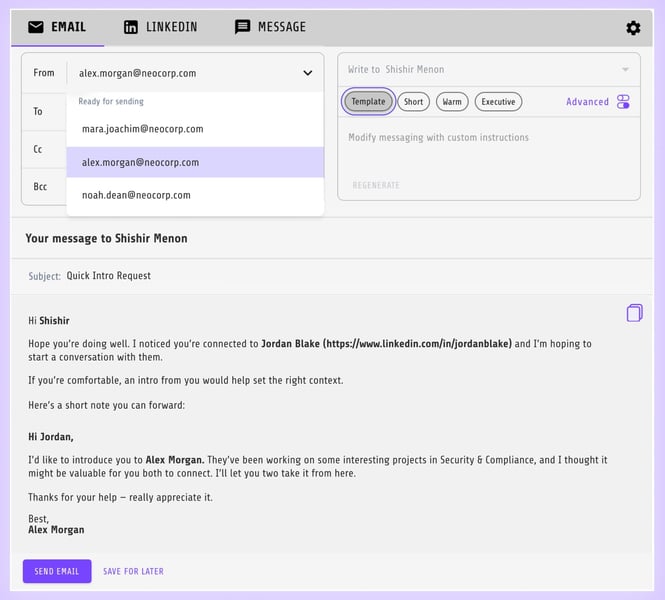Pick the Executive style chip
This screenshot has width=665, height=600.
click(498, 102)
